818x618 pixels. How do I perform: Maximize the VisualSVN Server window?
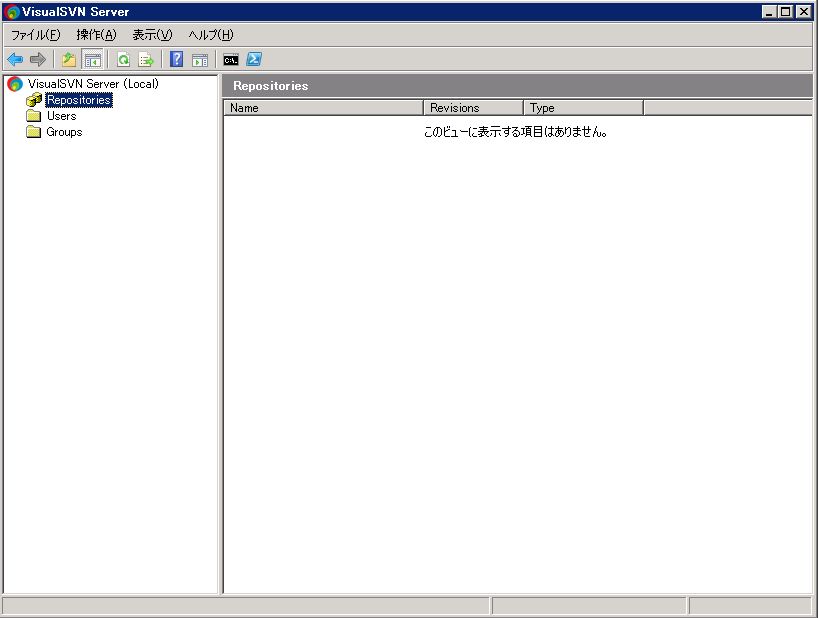(785, 11)
